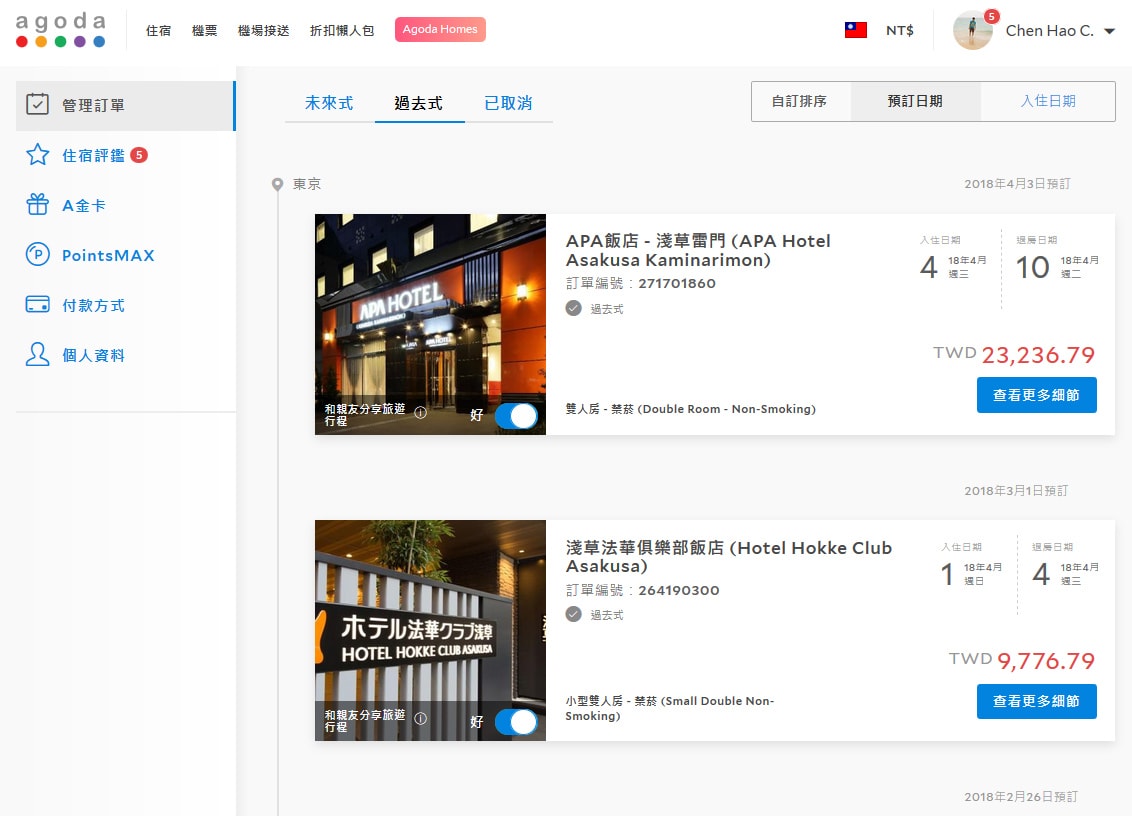Click the APA Hotel Asakusa Kaminarimon title
Viewport: 1132px width, 816px height.
(698, 250)
